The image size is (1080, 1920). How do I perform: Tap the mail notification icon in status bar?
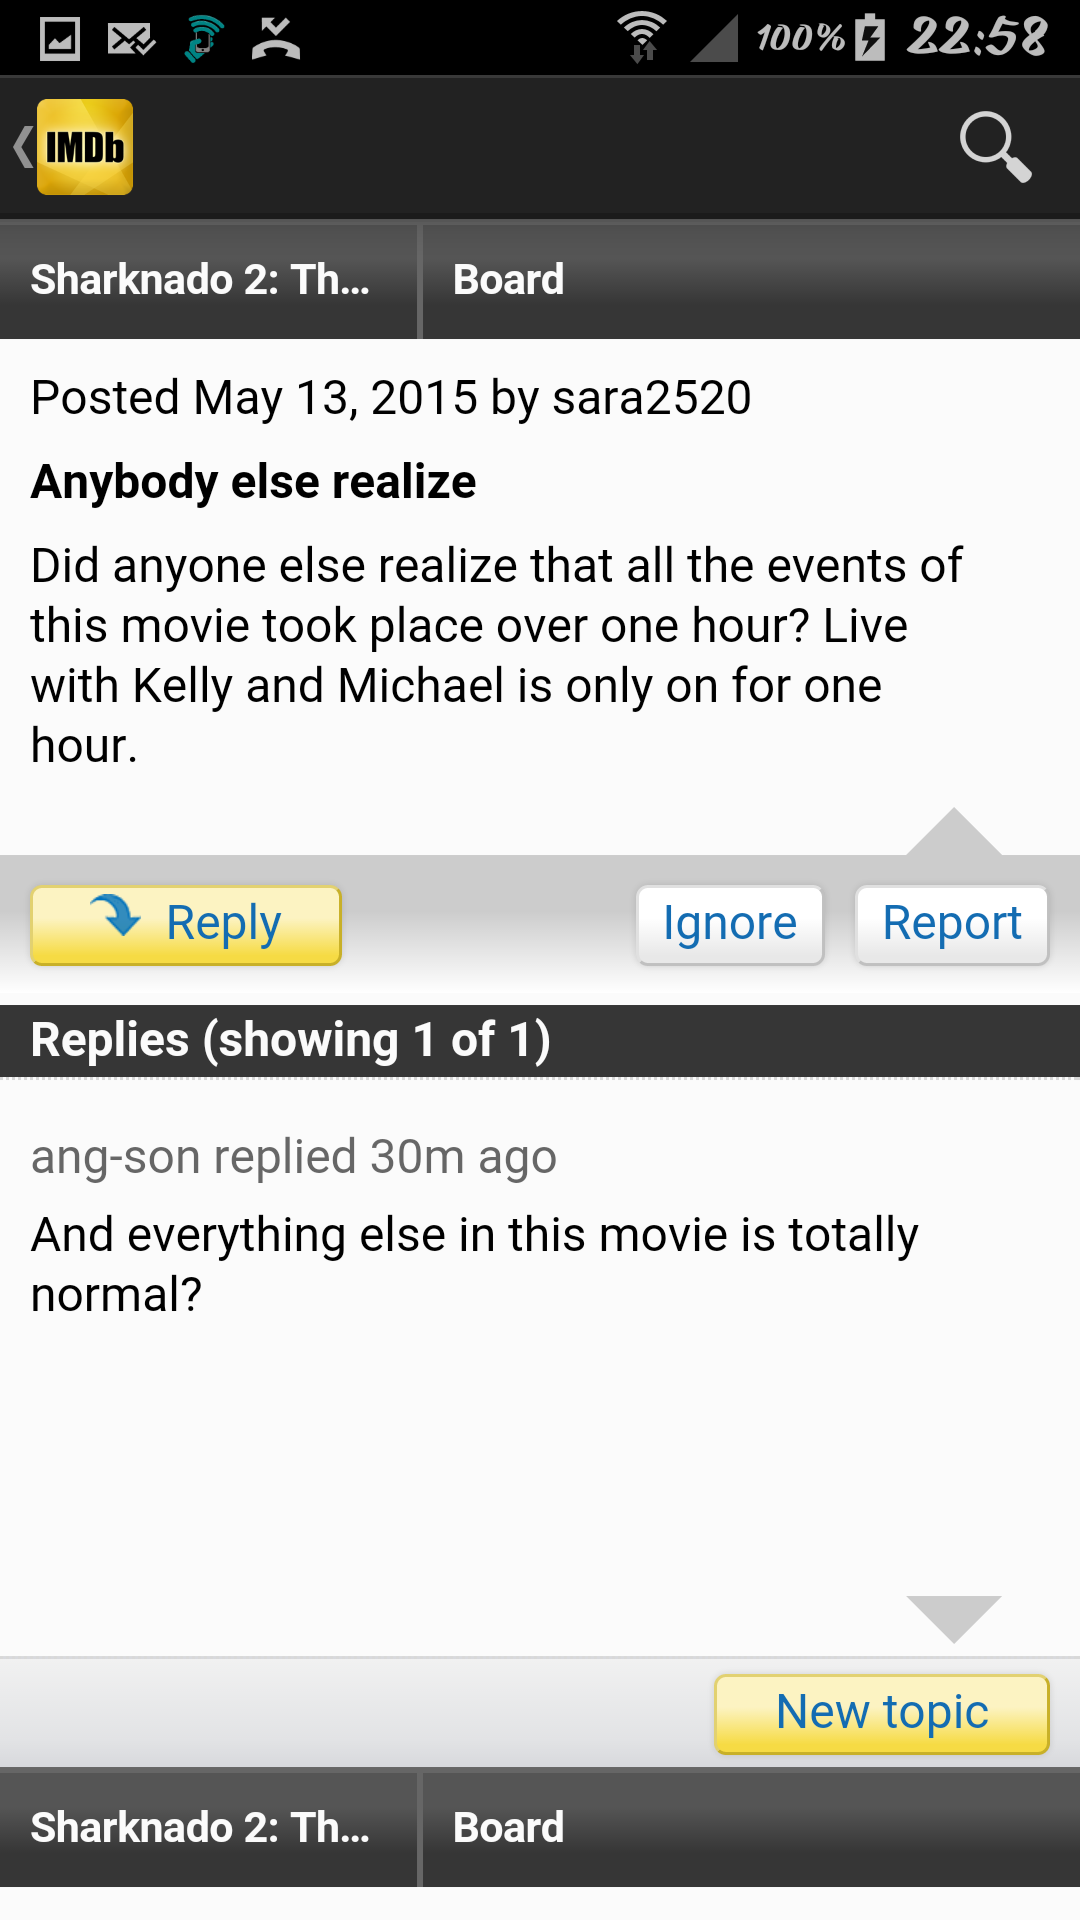click(x=131, y=39)
